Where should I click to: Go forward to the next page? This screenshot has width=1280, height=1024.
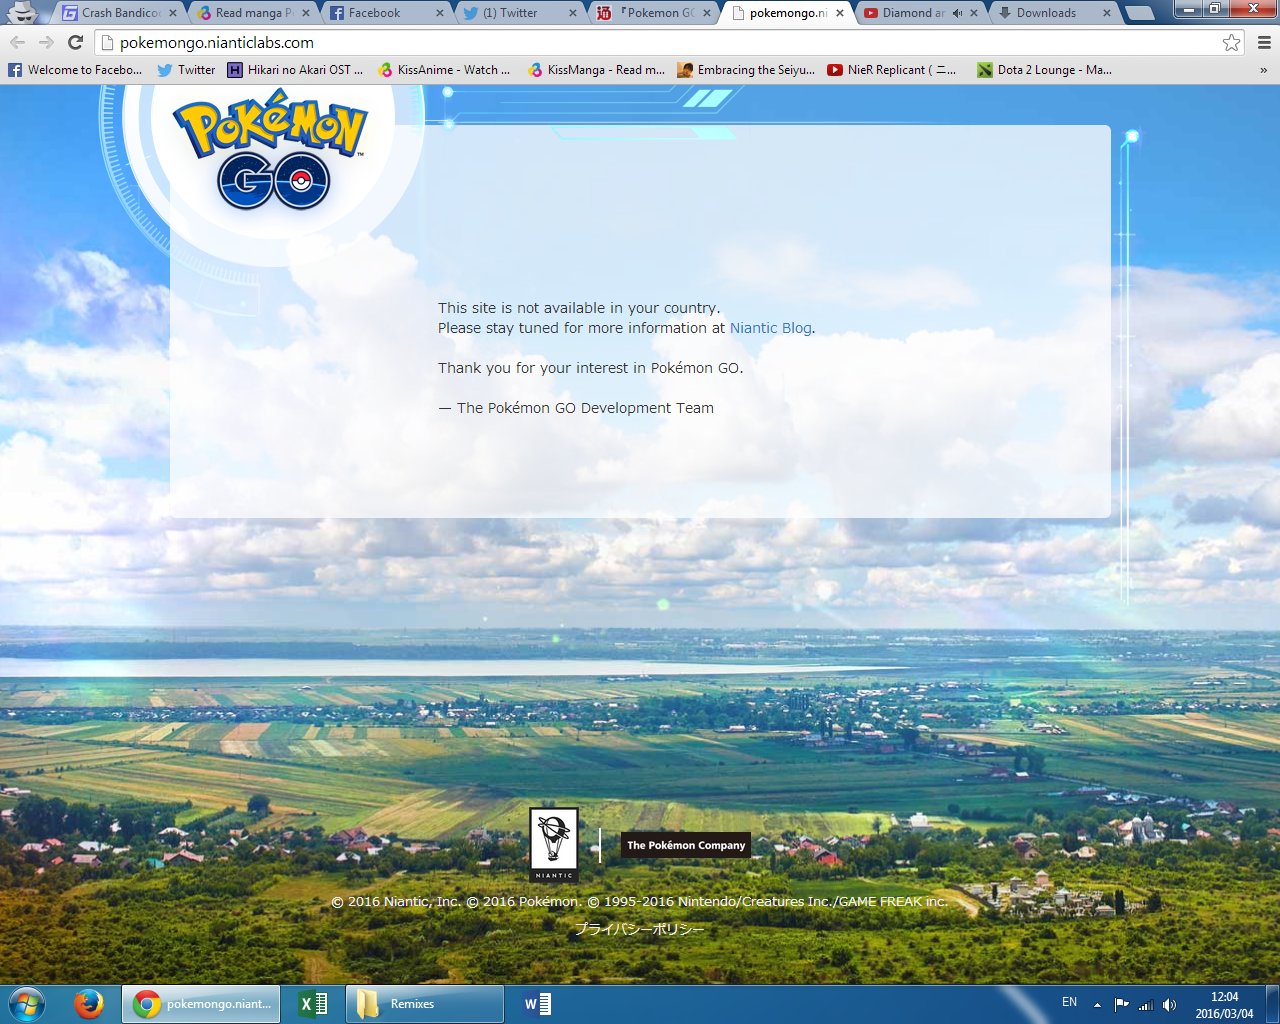click(x=46, y=42)
